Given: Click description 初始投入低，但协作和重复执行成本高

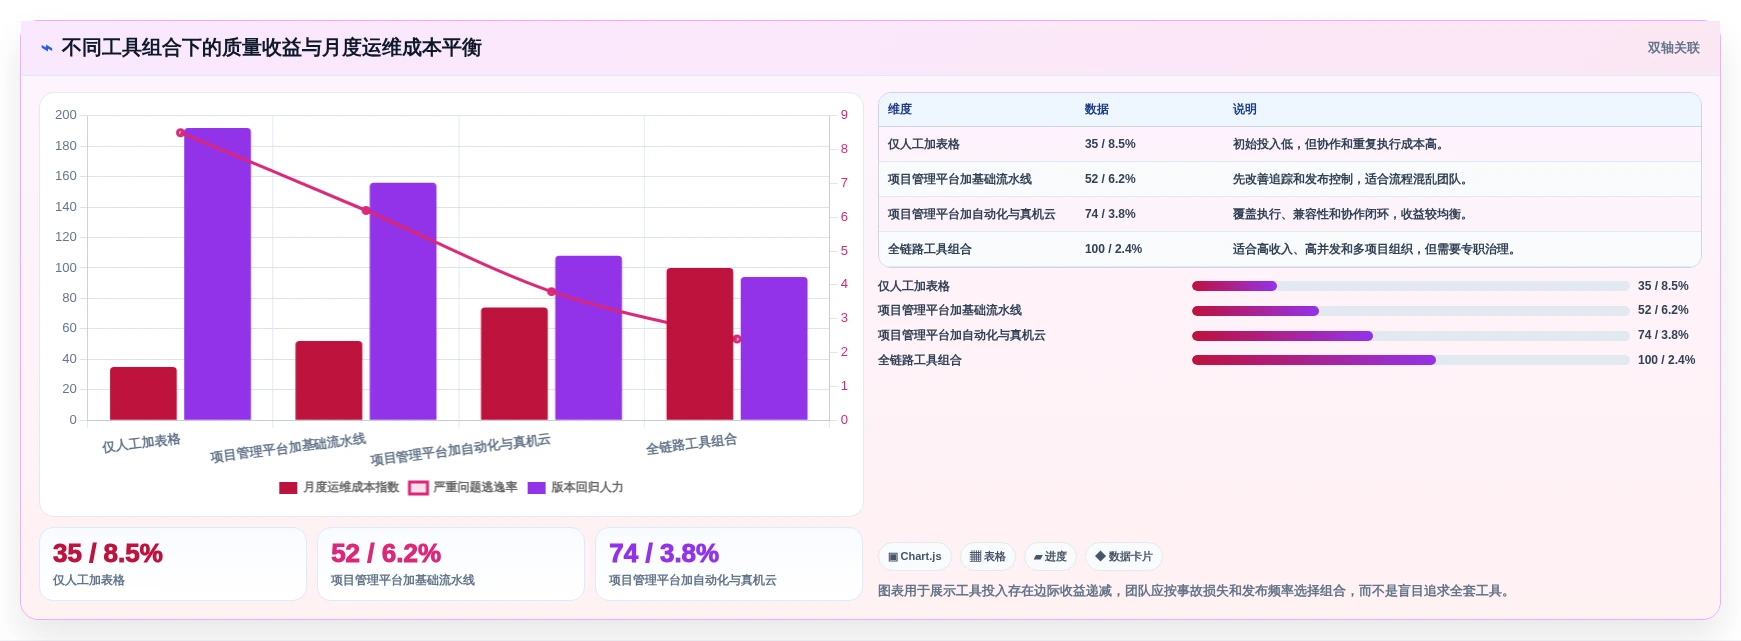Looking at the screenshot, I should click(1338, 145).
